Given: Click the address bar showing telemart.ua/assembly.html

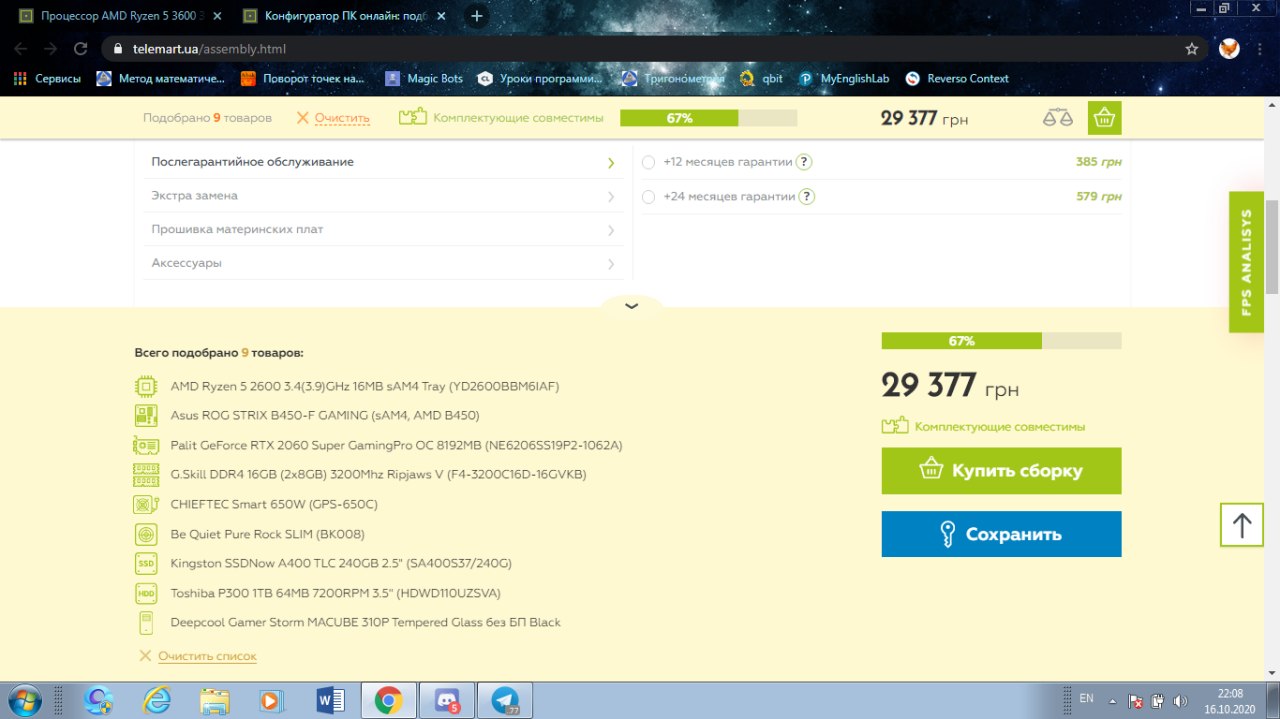Looking at the screenshot, I should pos(655,48).
